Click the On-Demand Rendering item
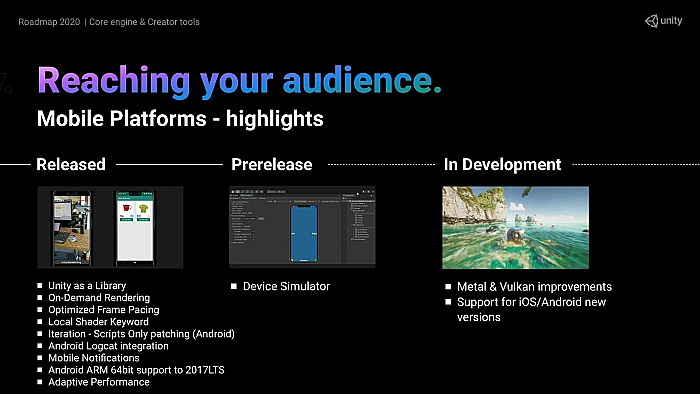The height and width of the screenshot is (394, 700). pos(99,298)
